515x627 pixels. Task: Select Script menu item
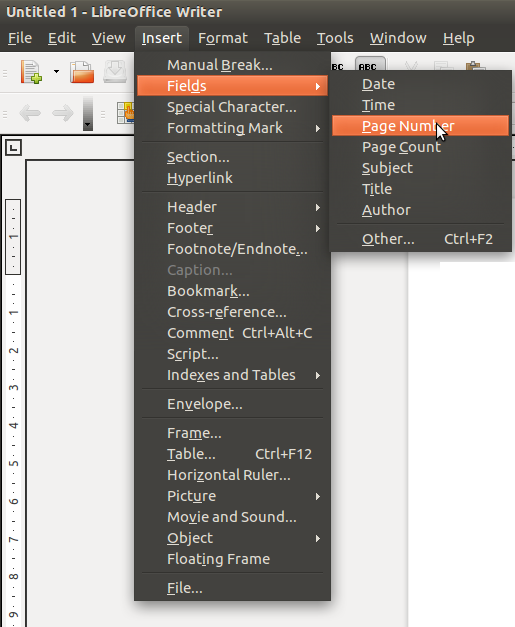232,354
